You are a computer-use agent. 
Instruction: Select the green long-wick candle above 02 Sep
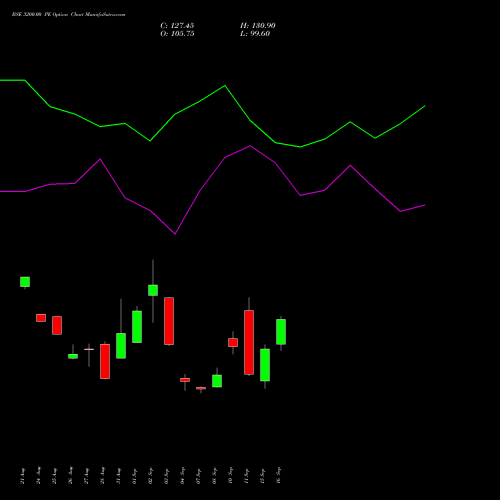[153, 290]
